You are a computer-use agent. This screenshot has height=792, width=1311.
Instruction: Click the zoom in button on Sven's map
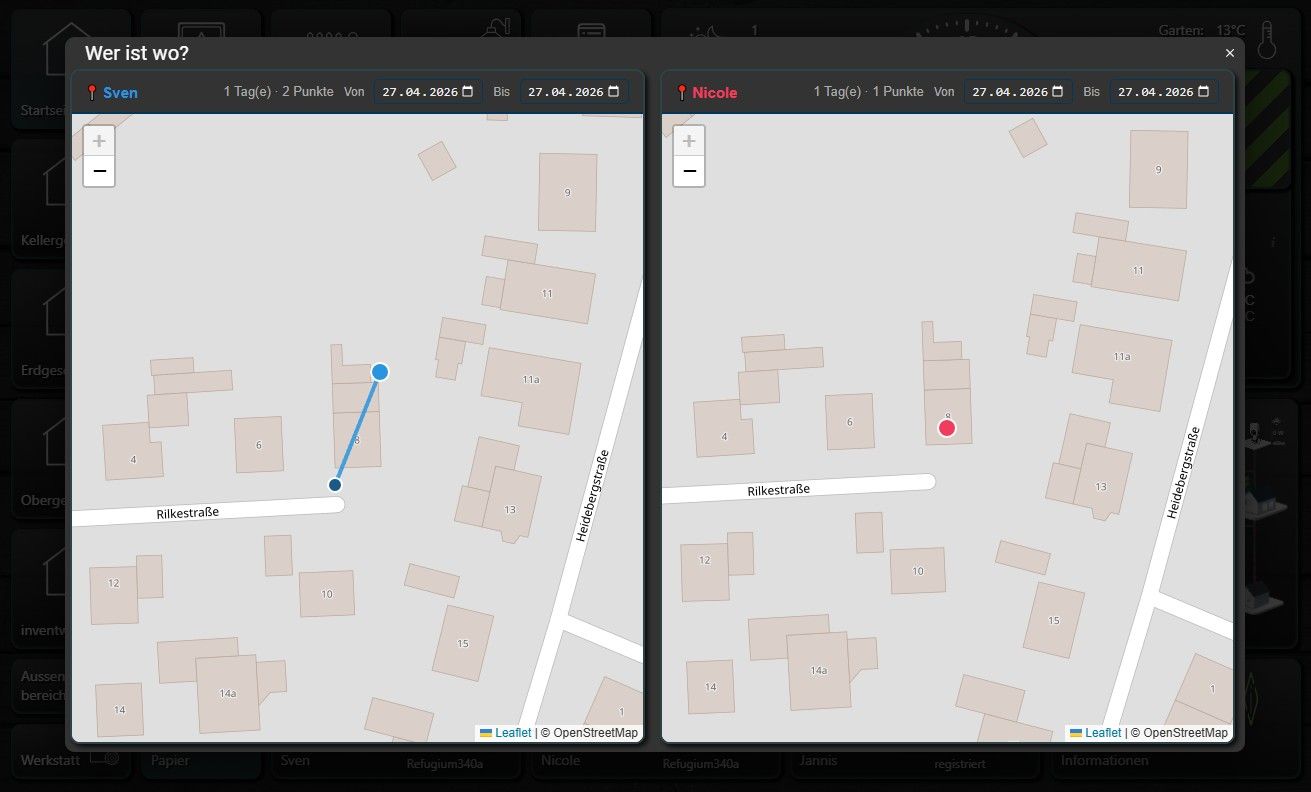99,141
